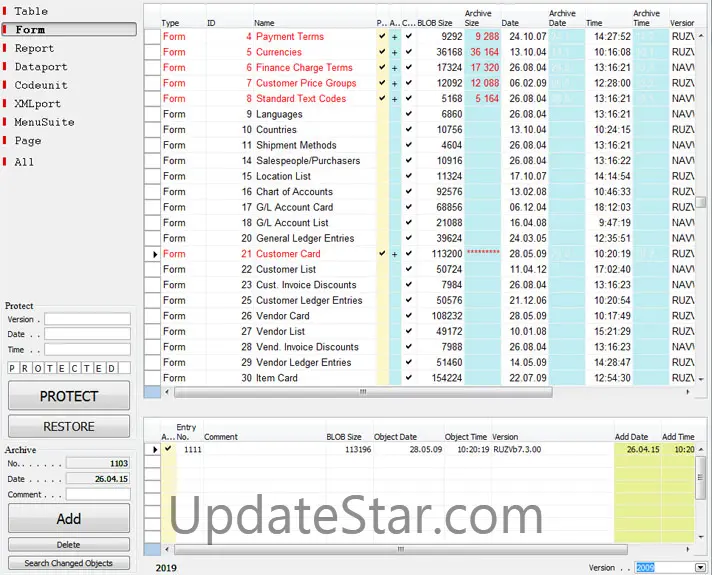Click Search Changed Objects button
712x575 pixels.
(69, 563)
